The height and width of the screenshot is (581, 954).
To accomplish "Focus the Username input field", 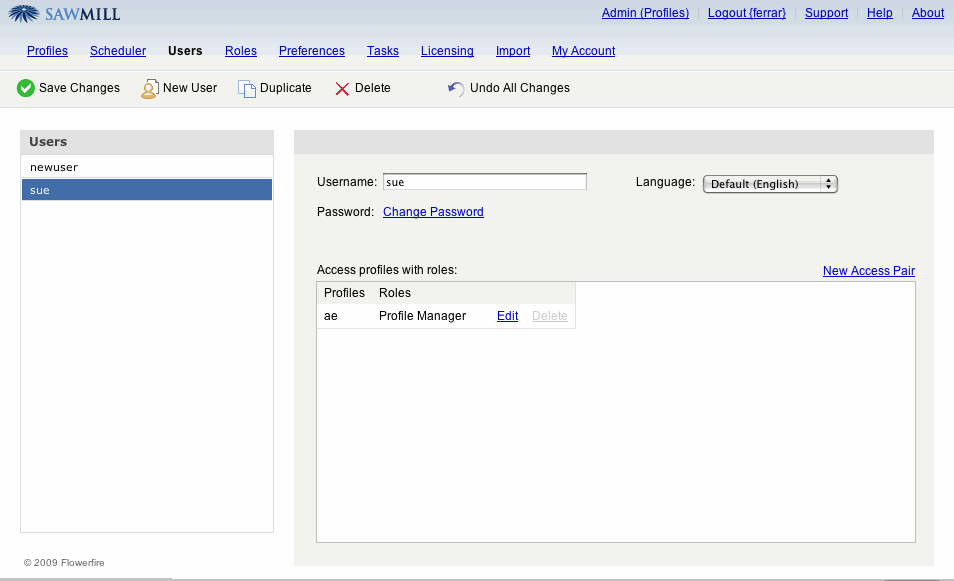I will [485, 182].
